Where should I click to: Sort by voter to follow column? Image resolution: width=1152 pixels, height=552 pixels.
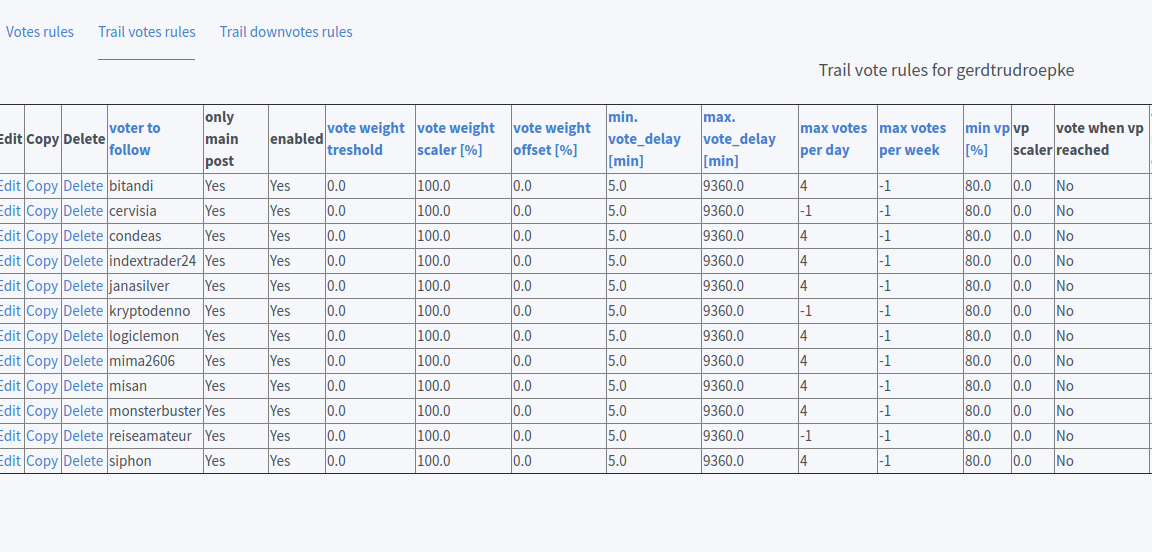pos(134,139)
